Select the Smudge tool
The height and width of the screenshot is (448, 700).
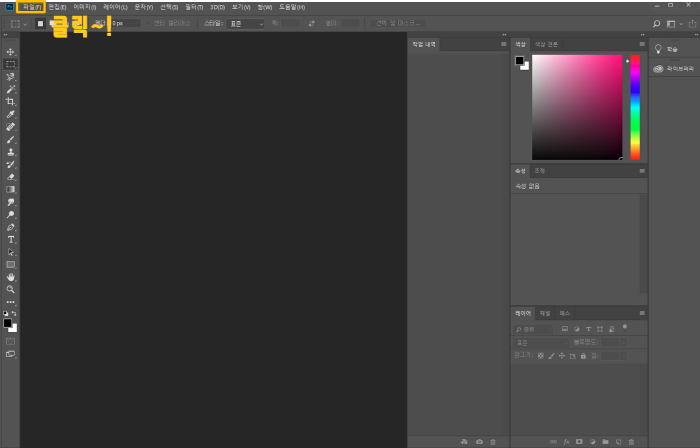pyautogui.click(x=10, y=202)
